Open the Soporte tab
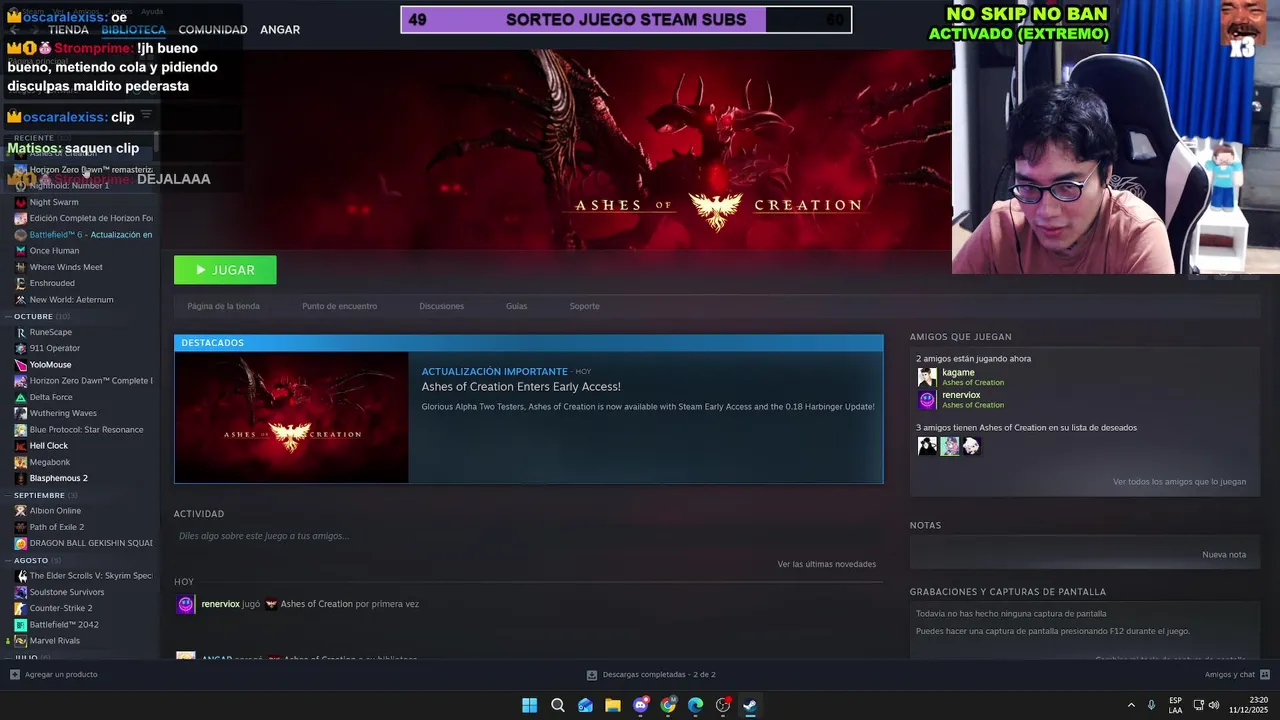Screen dimensions: 1280x720 tap(584, 306)
